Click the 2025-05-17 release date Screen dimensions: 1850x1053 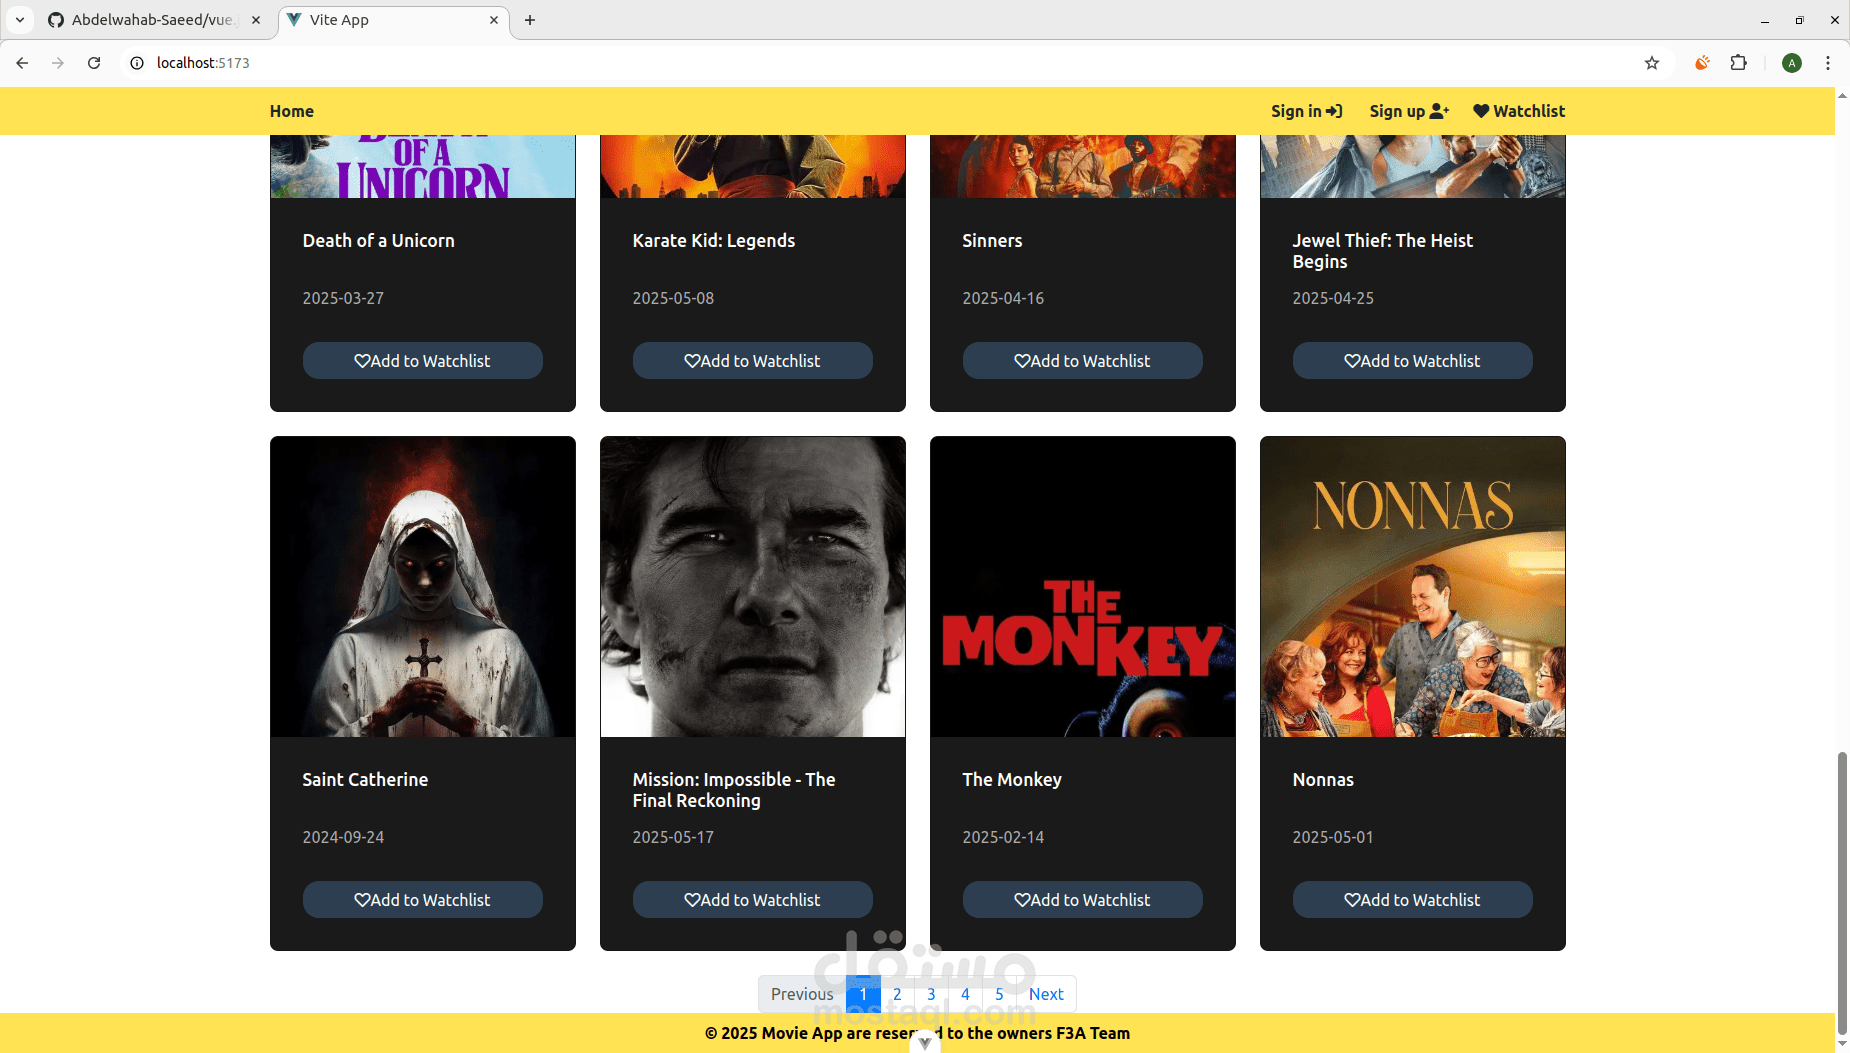[673, 837]
